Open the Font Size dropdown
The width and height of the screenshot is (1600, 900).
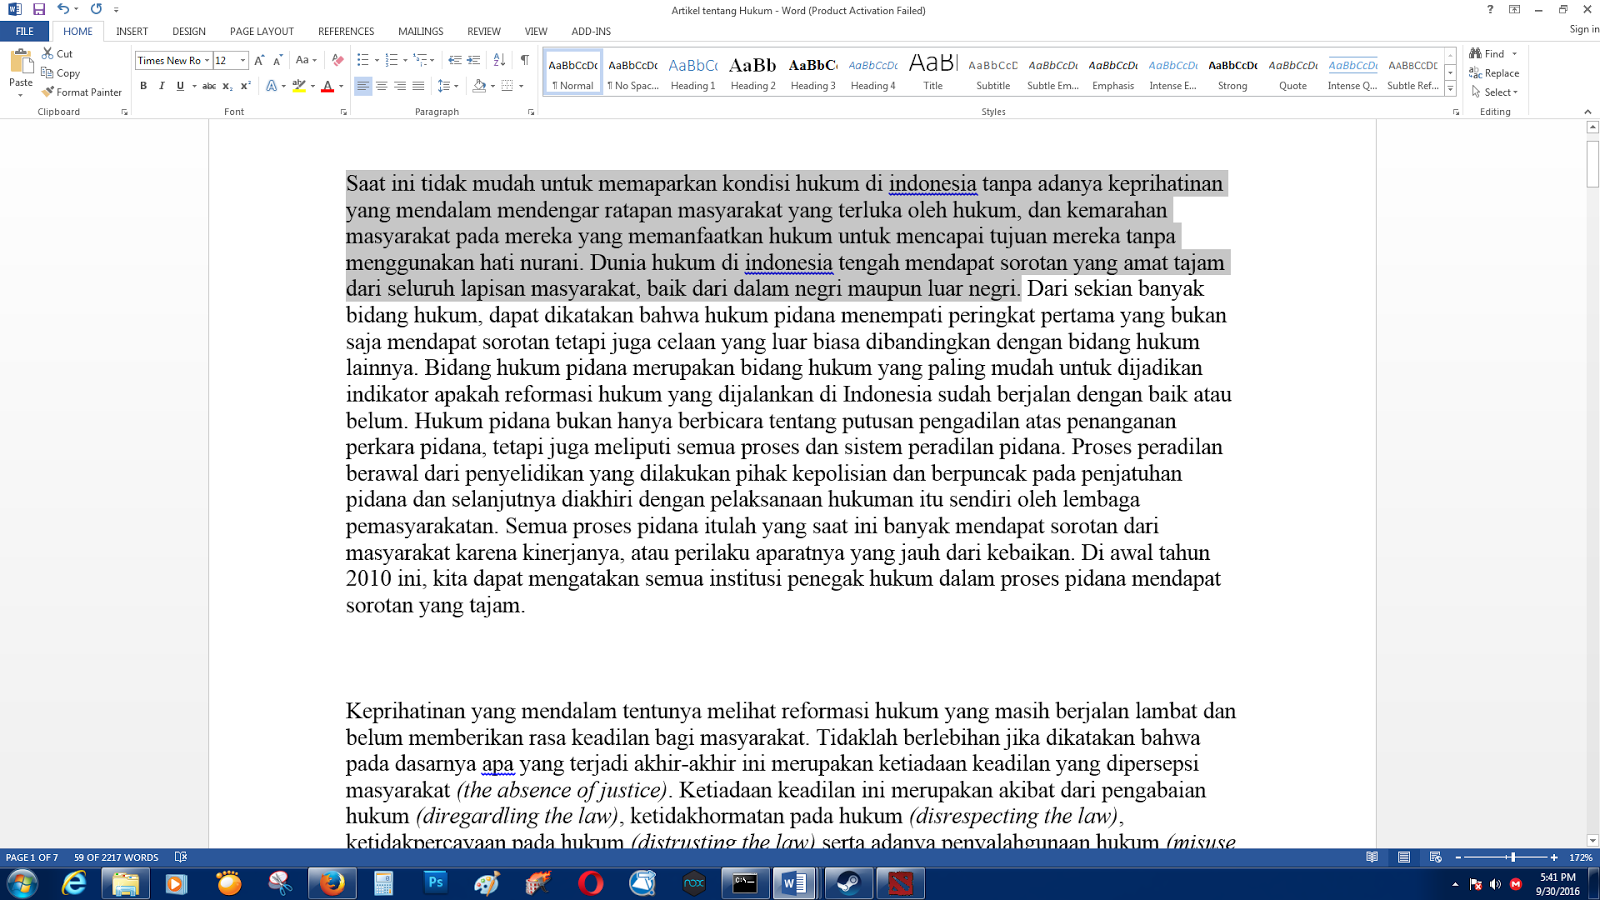point(240,60)
